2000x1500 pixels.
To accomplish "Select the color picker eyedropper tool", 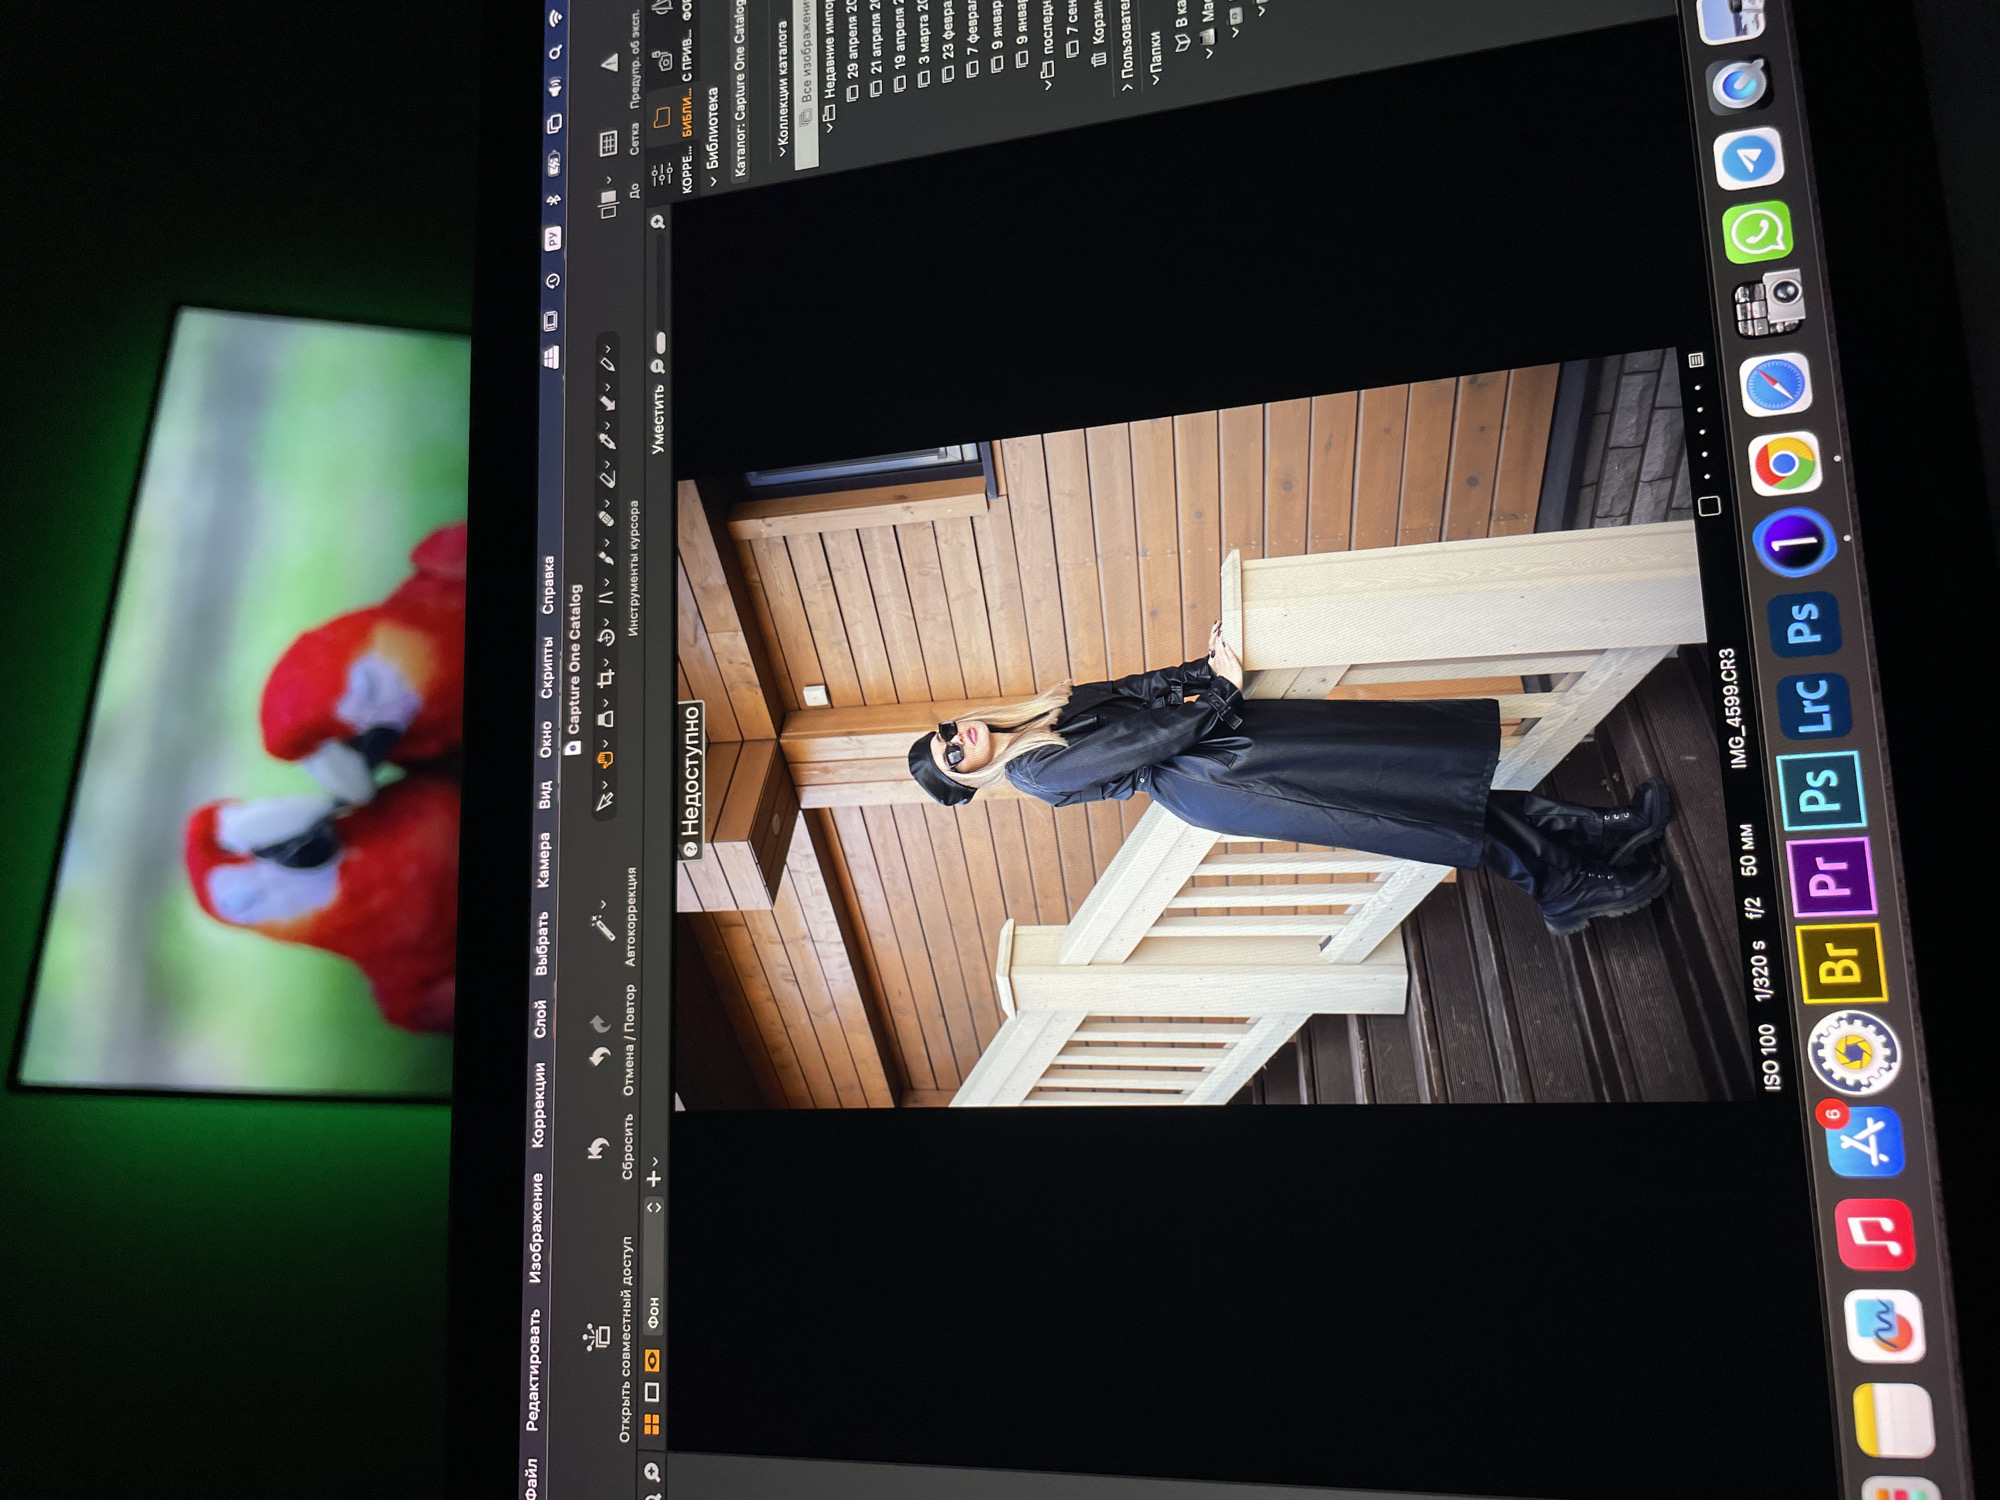I will [x=607, y=440].
